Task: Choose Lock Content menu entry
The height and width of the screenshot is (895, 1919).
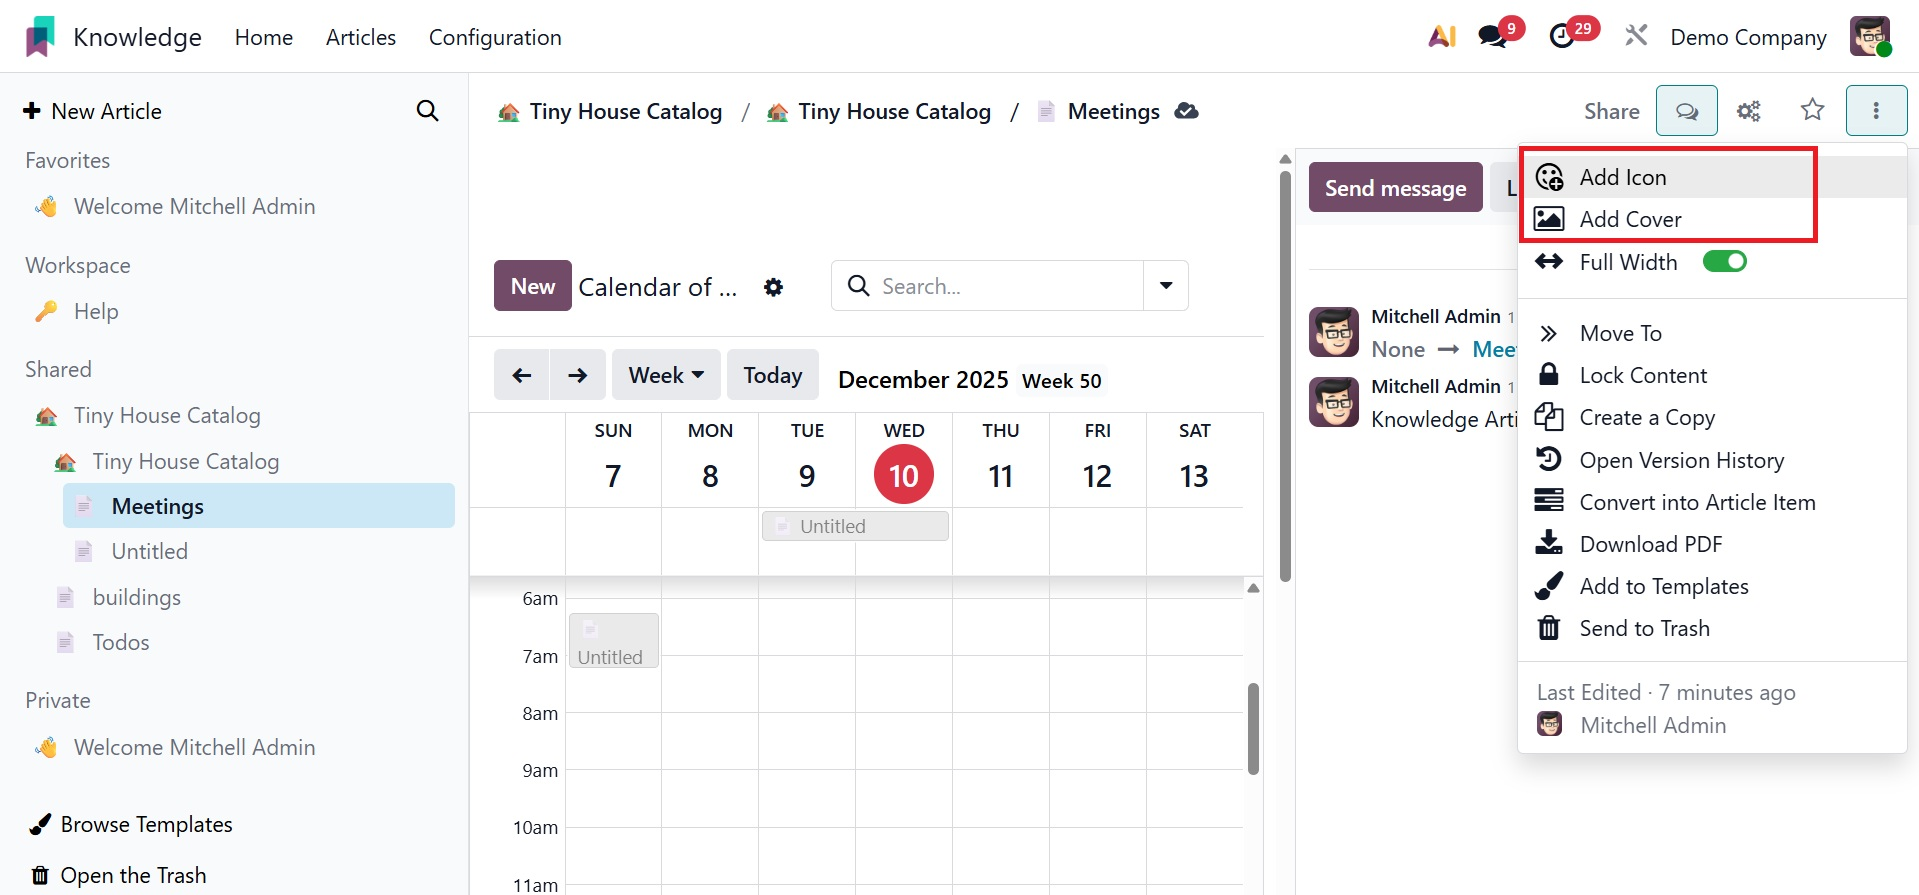Action: pyautogui.click(x=1643, y=375)
